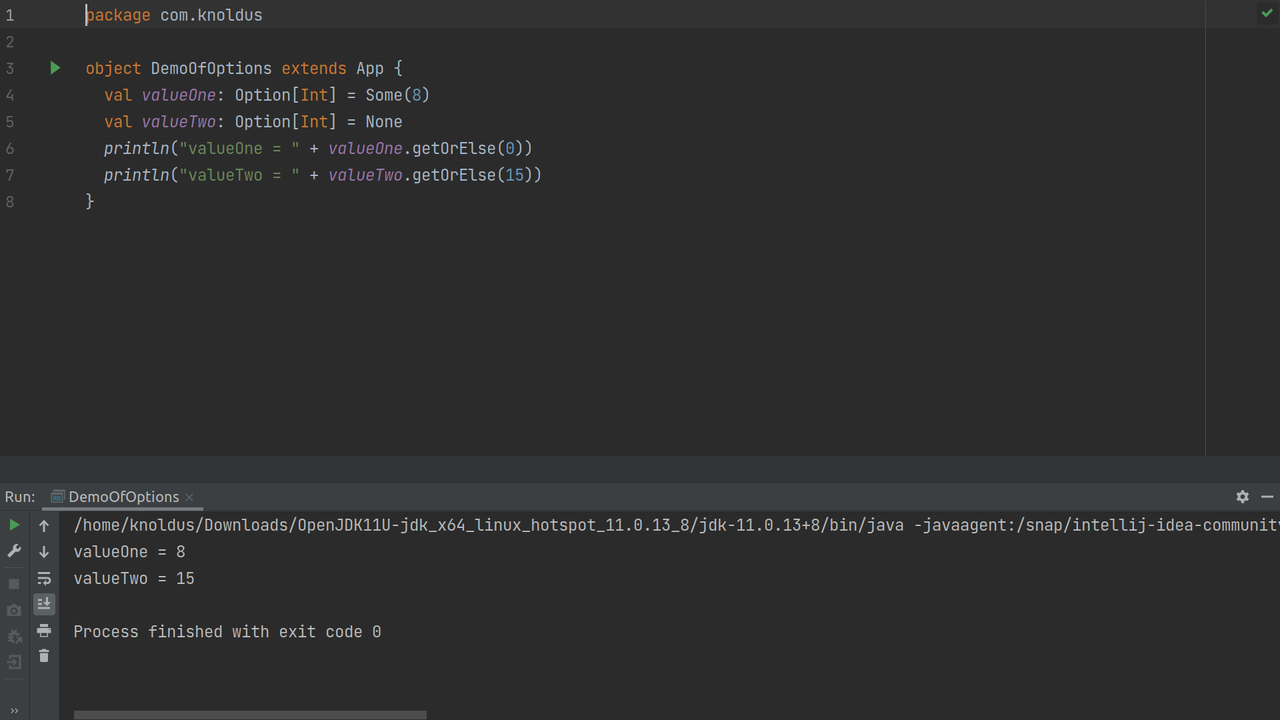Close the DemoOfOptions console tab
This screenshot has height=720, width=1280.
(189, 496)
